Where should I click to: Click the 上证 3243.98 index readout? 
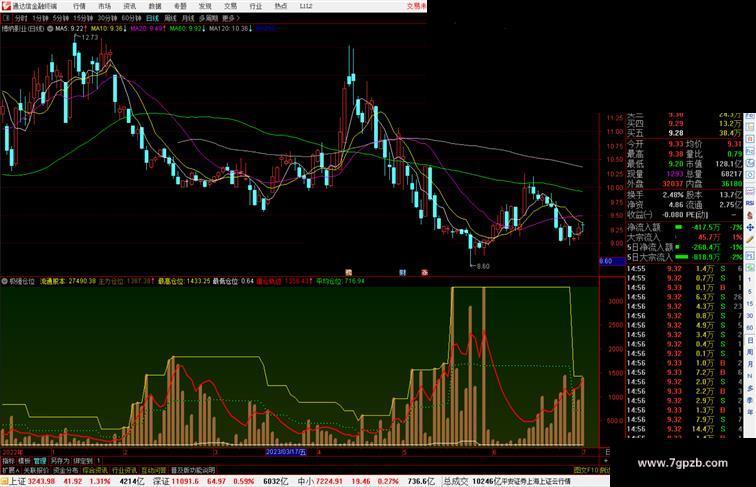point(32,481)
